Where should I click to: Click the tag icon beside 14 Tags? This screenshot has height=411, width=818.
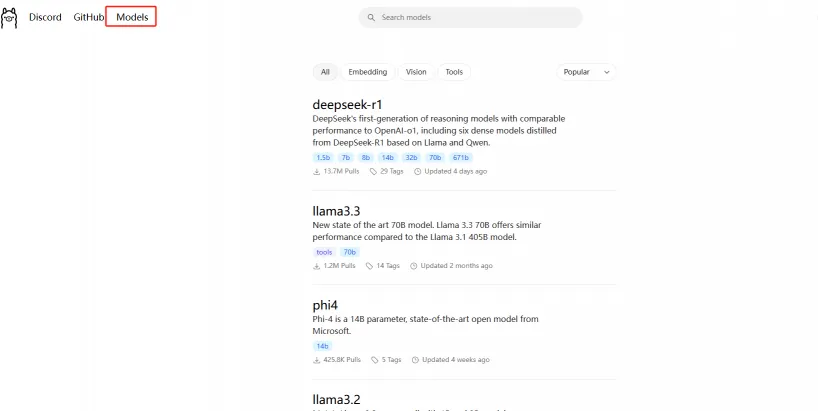point(369,265)
